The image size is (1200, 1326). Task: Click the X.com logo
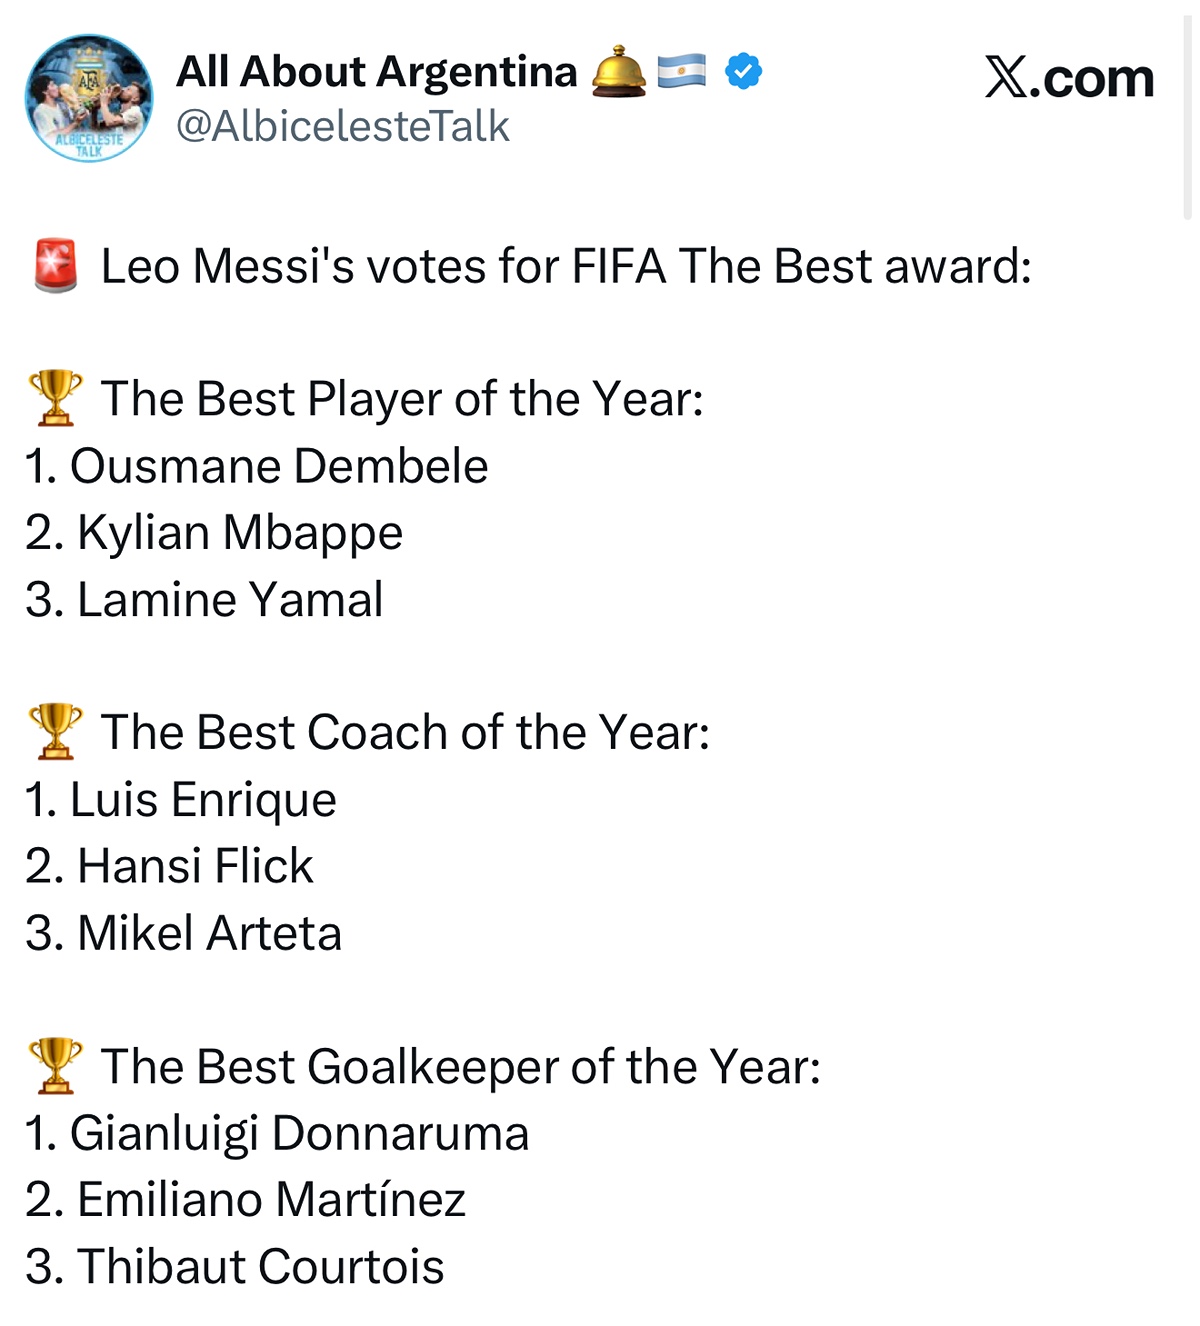[x=1069, y=78]
